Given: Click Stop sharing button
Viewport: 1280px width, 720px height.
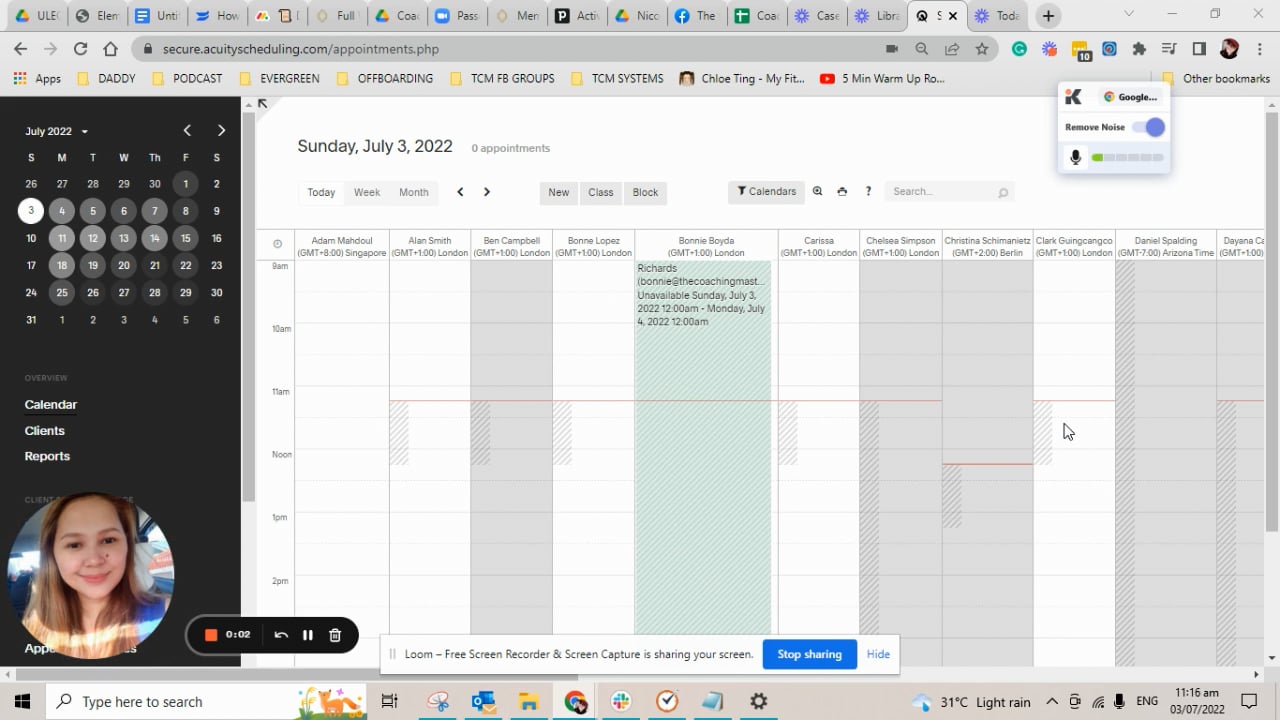Looking at the screenshot, I should (810, 654).
